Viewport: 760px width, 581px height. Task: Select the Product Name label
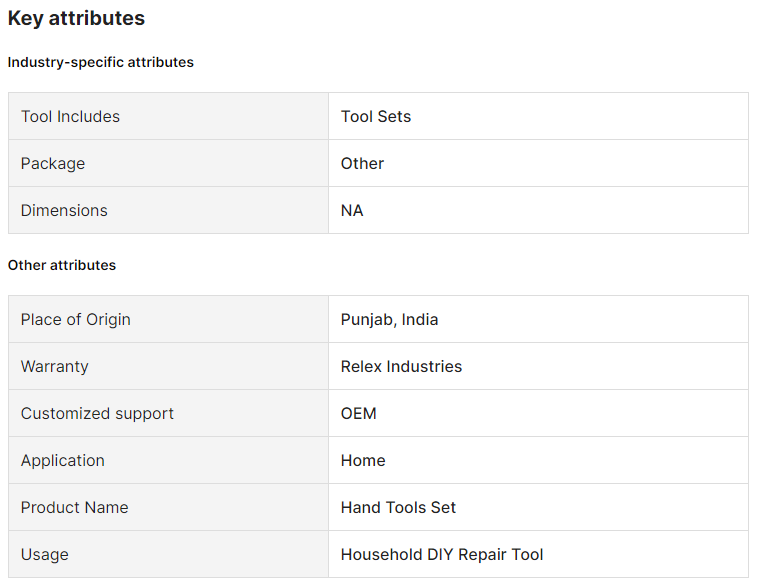75,507
